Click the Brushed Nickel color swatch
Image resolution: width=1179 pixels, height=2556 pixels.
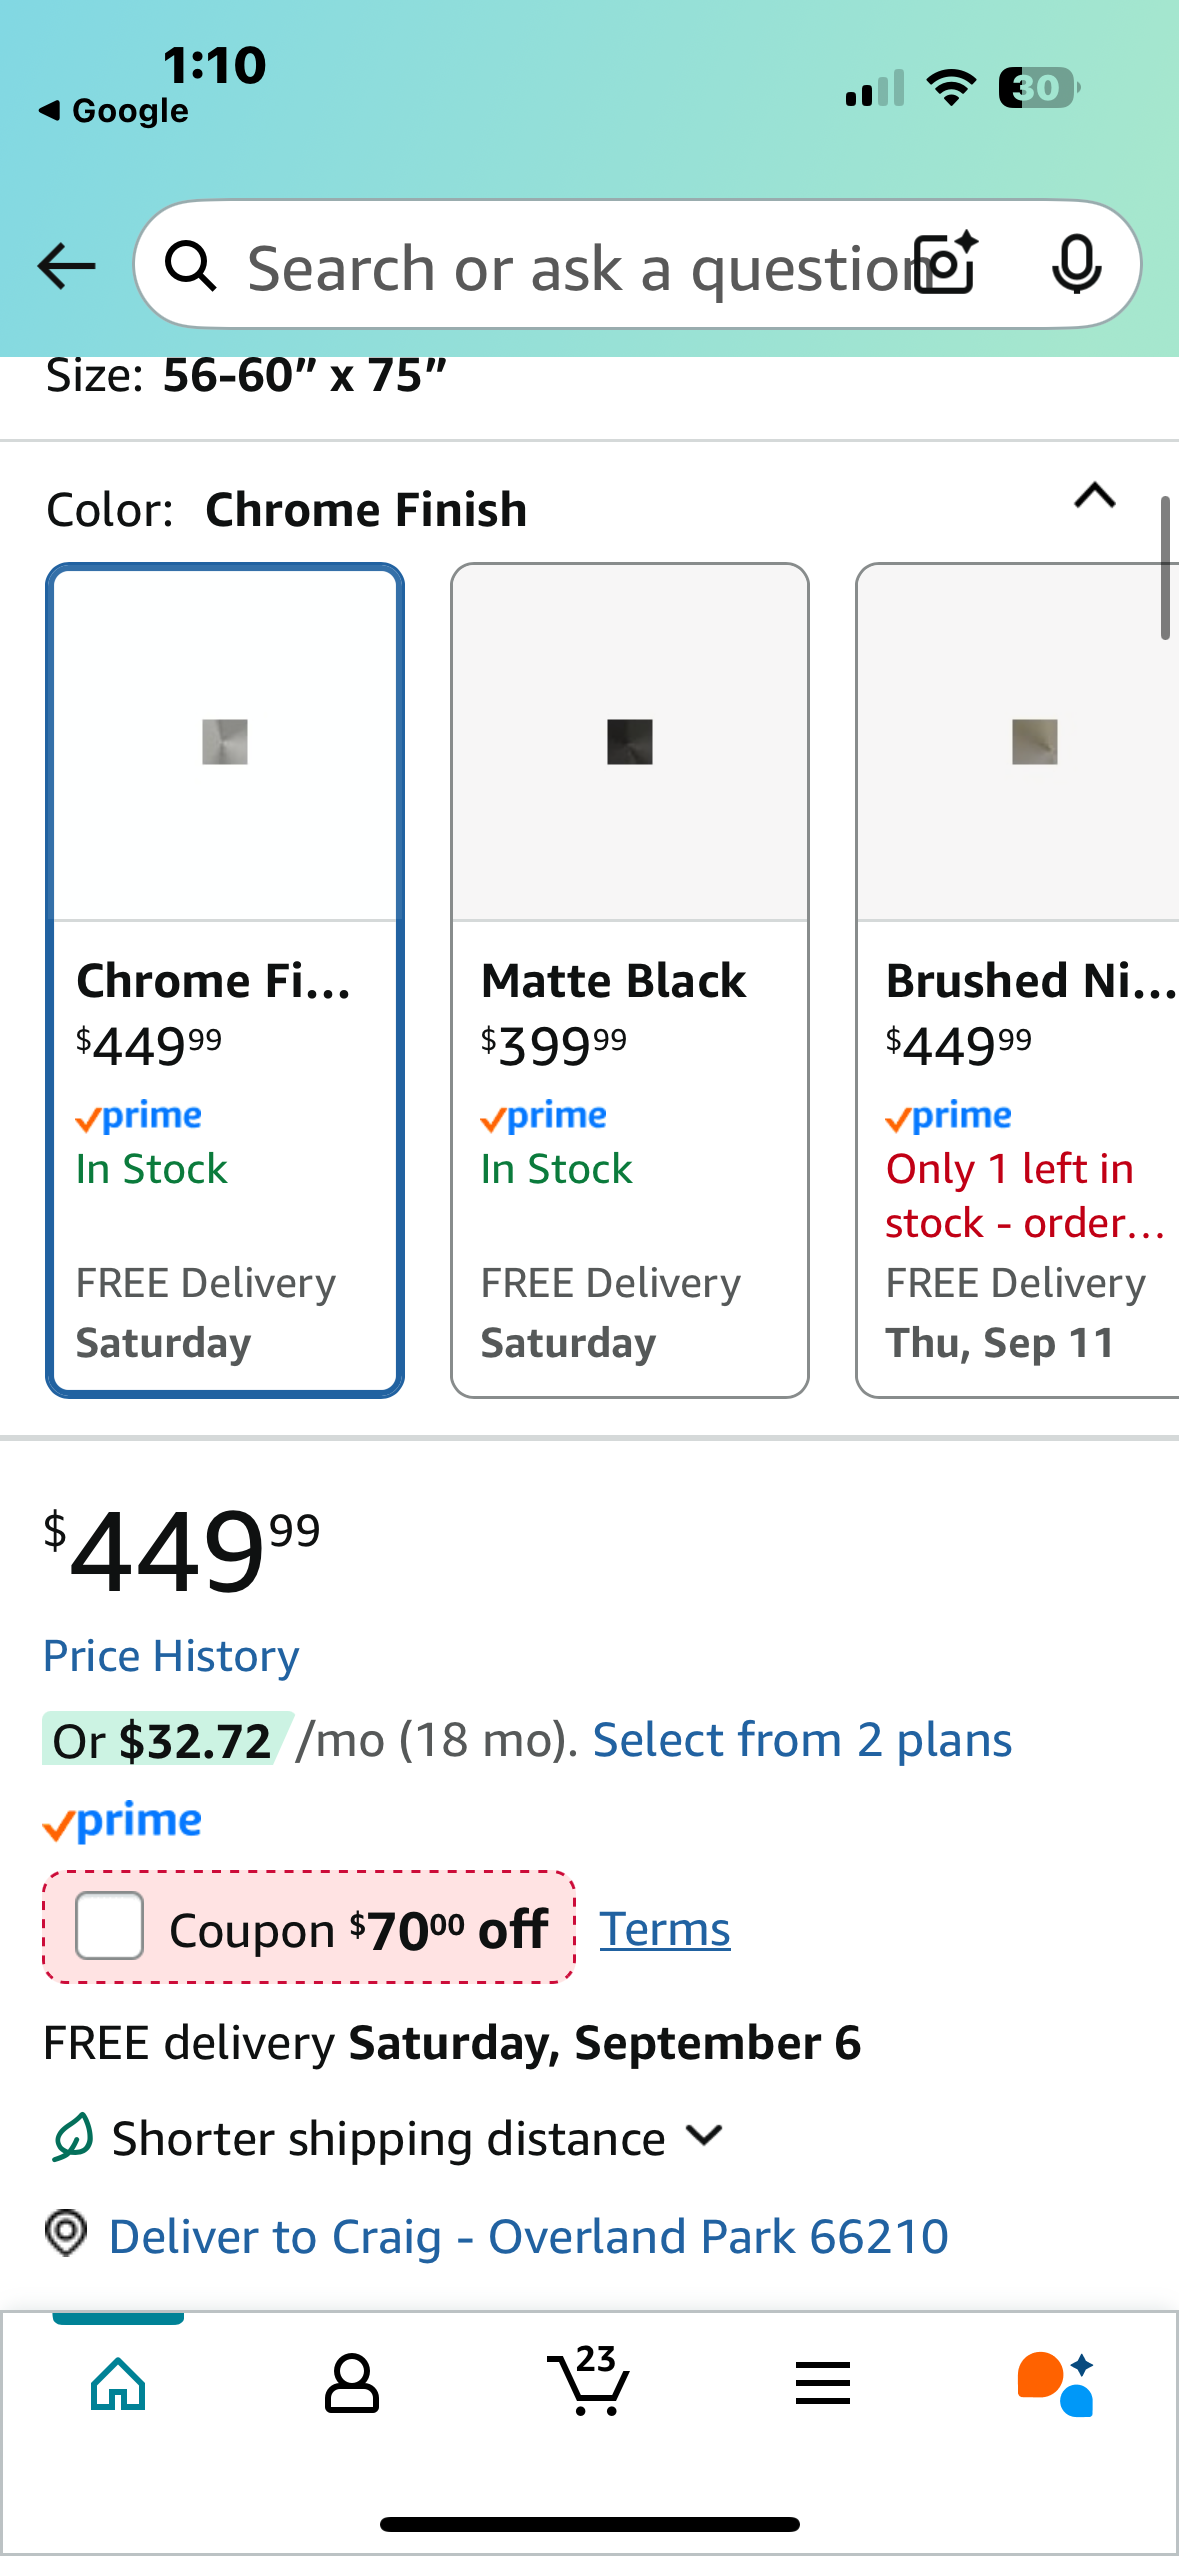1034,742
